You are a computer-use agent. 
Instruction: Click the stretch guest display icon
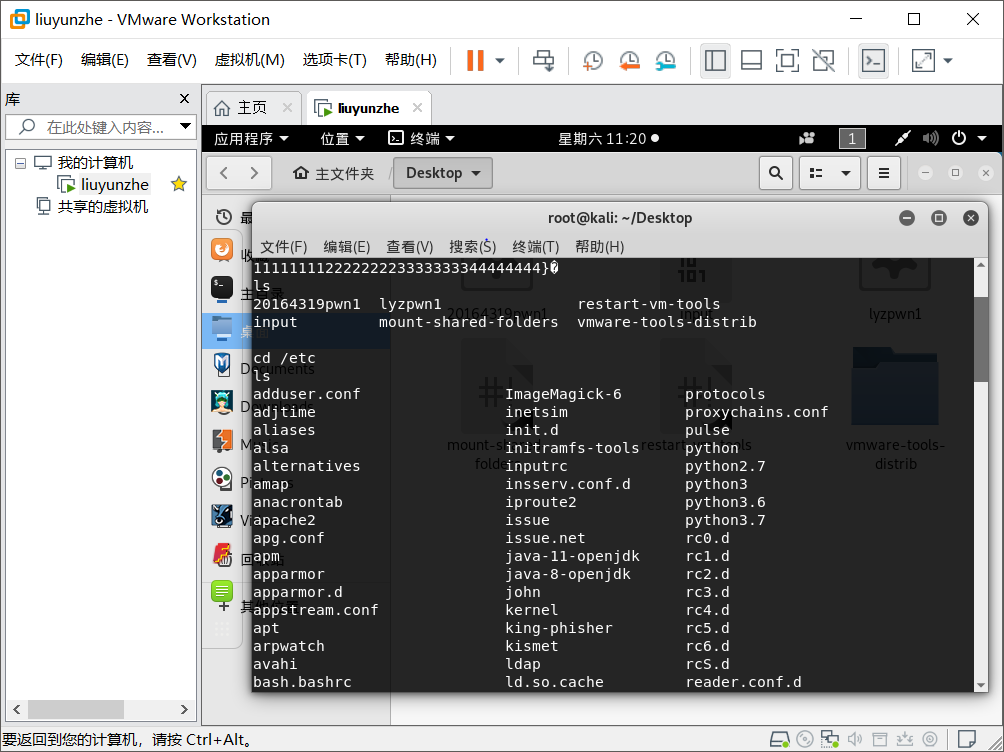pyautogui.click(x=923, y=61)
